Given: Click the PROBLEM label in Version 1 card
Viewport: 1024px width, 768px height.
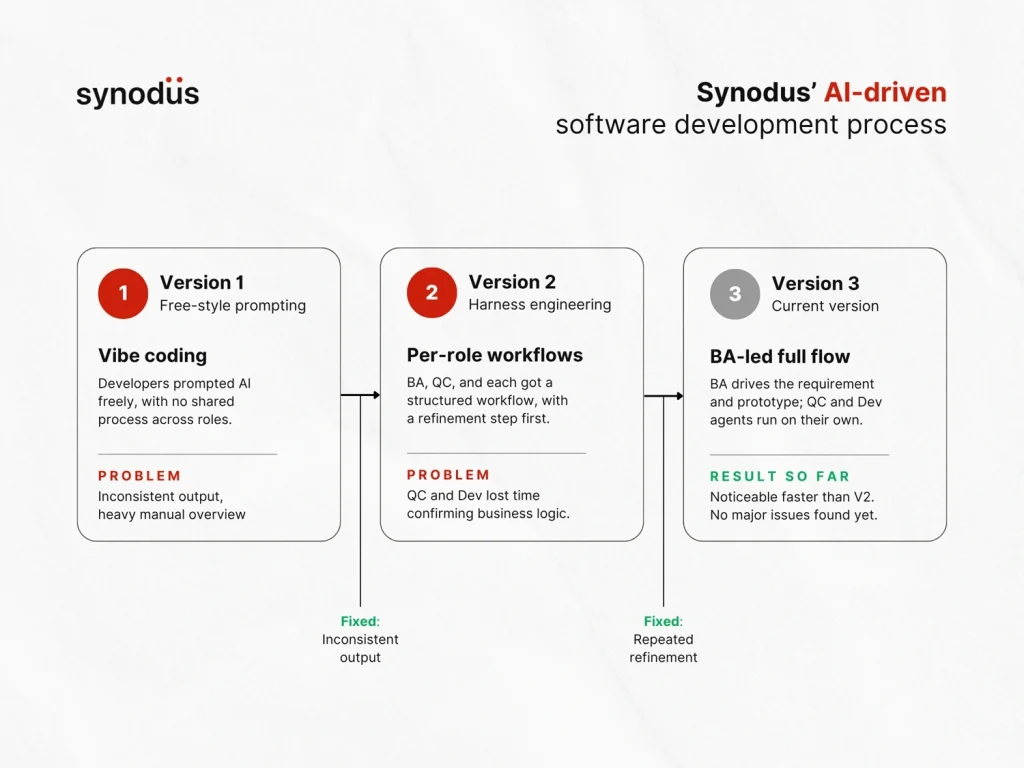Looking at the screenshot, I should click(x=140, y=476).
